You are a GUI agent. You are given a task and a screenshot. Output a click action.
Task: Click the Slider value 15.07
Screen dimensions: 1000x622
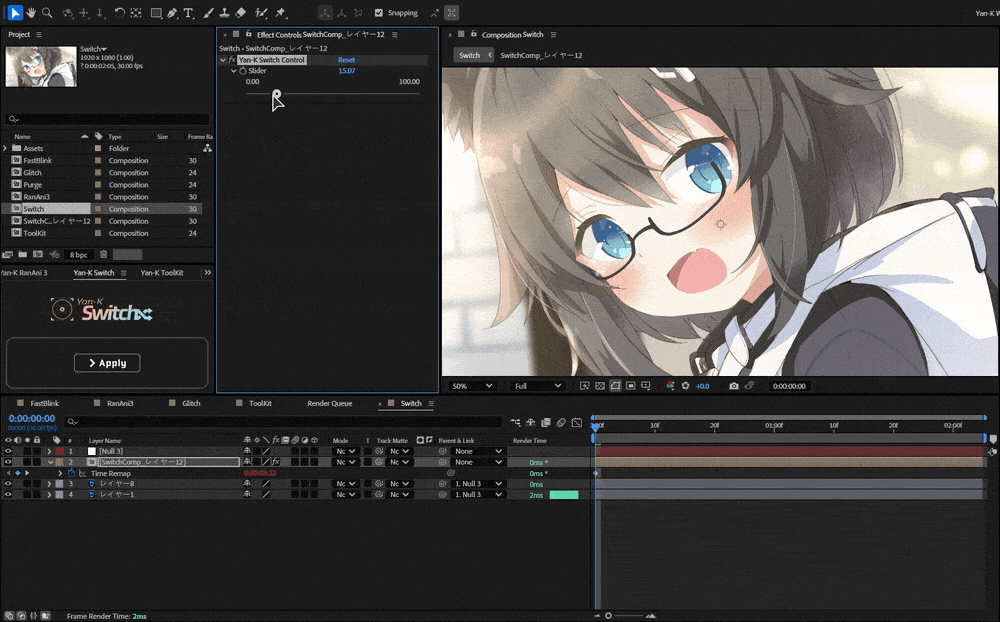[346, 71]
